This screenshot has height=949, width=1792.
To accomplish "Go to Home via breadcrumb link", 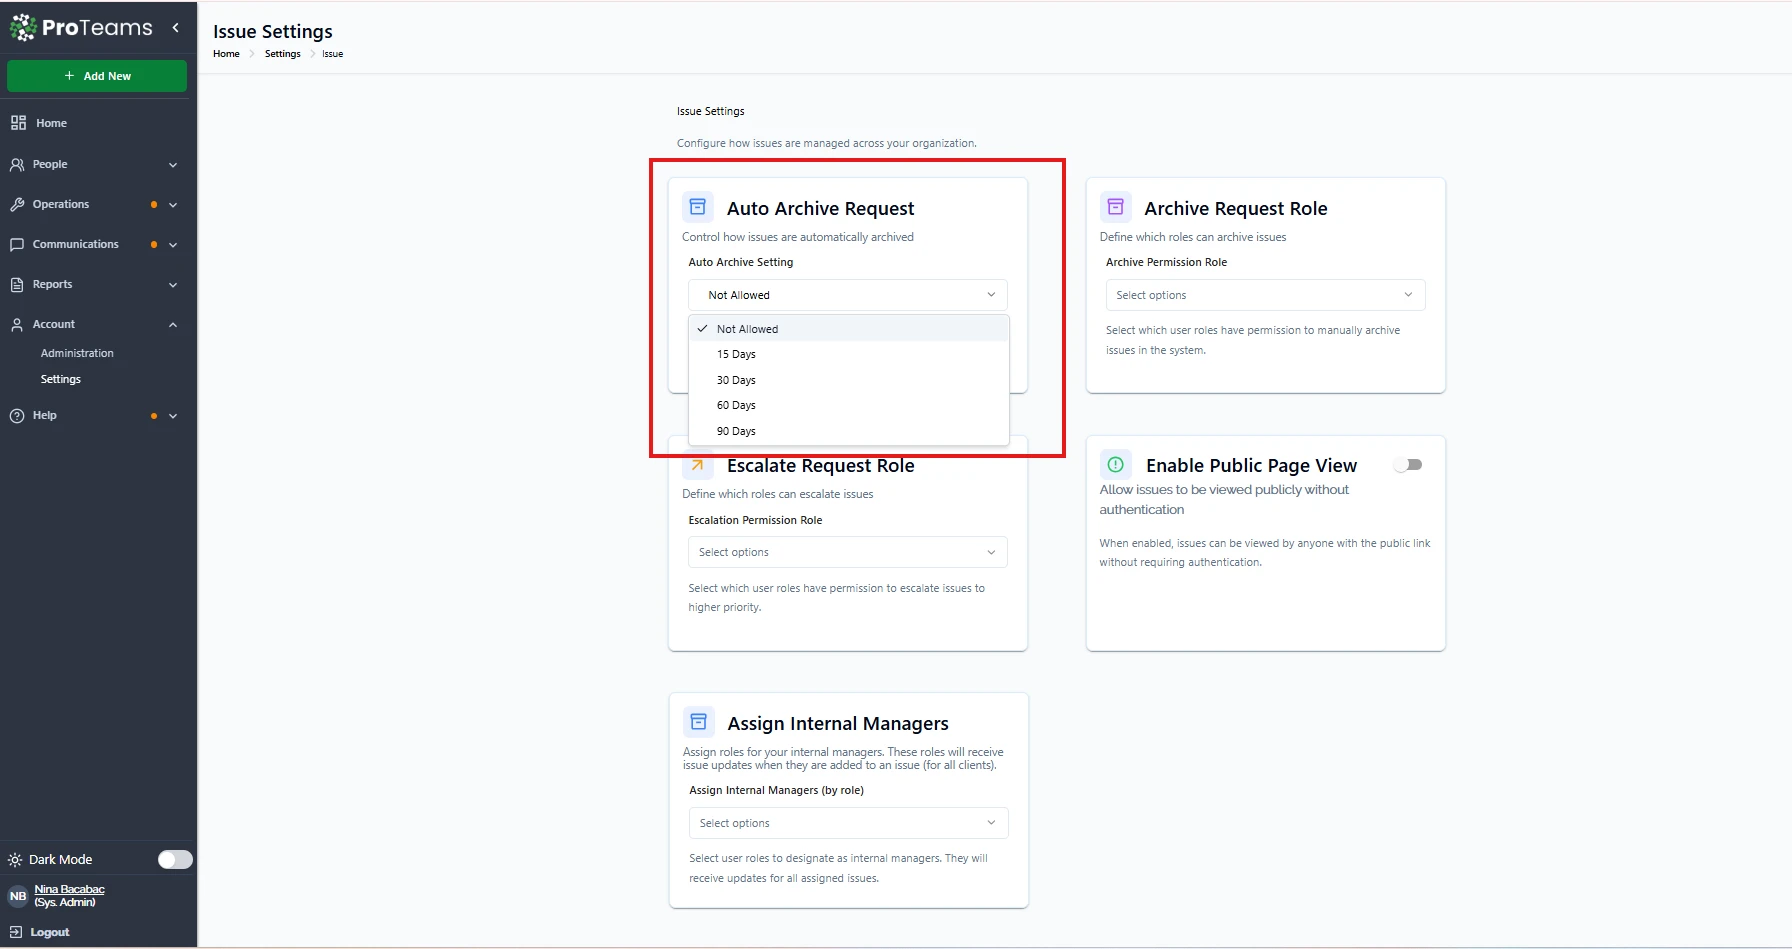I will click(226, 54).
